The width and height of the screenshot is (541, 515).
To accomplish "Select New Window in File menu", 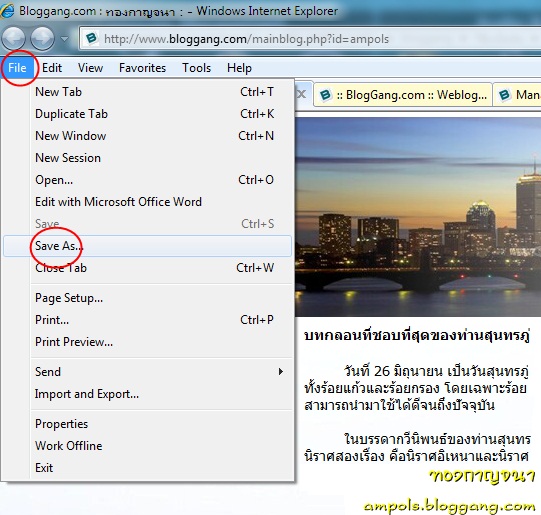I will 147,136.
